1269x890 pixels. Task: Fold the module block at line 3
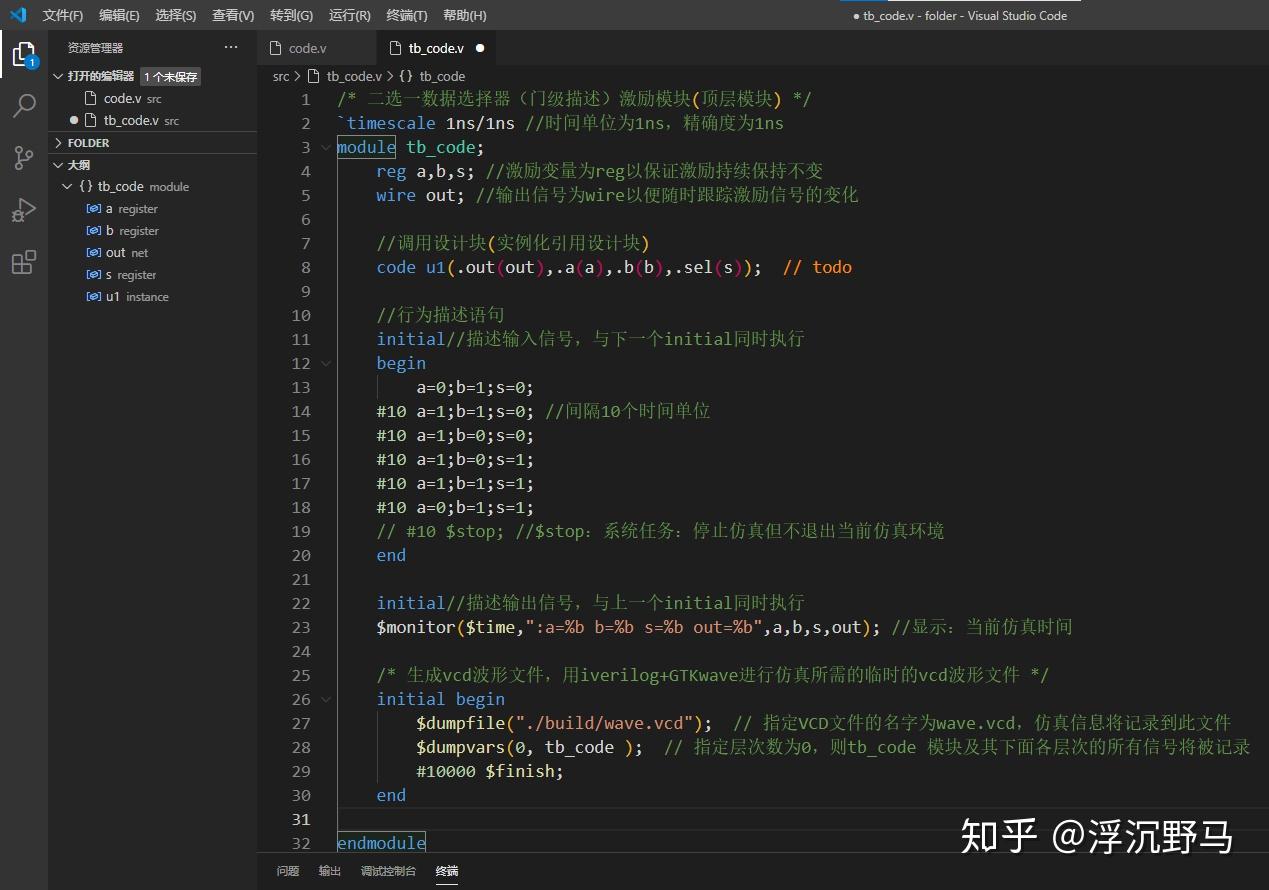[x=326, y=148]
